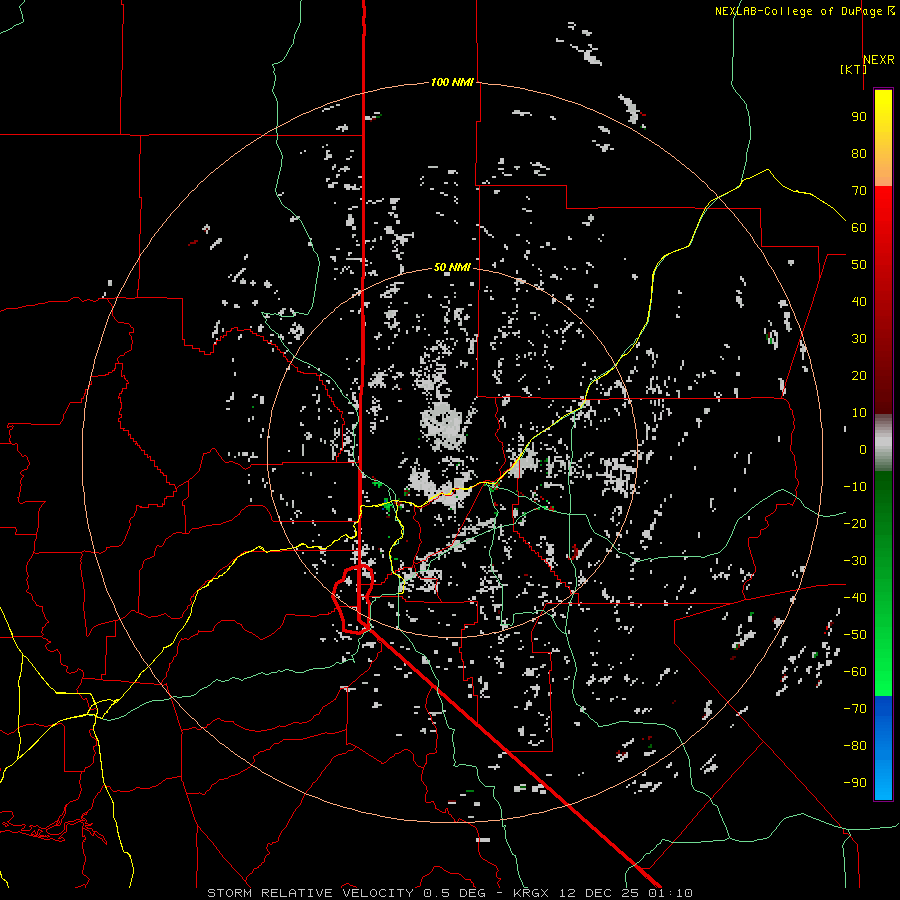Select the 60 label on the color scale
This screenshot has width=900, height=900.
859,228
